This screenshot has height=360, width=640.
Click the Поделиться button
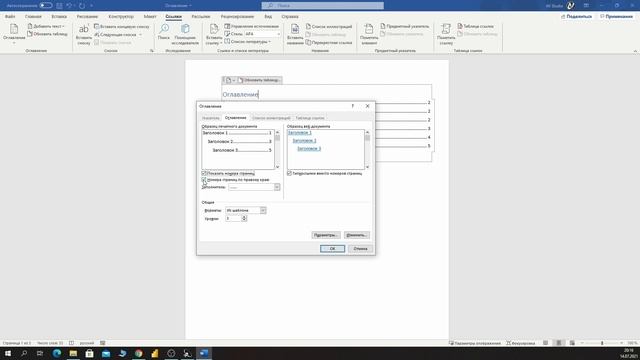tap(576, 16)
